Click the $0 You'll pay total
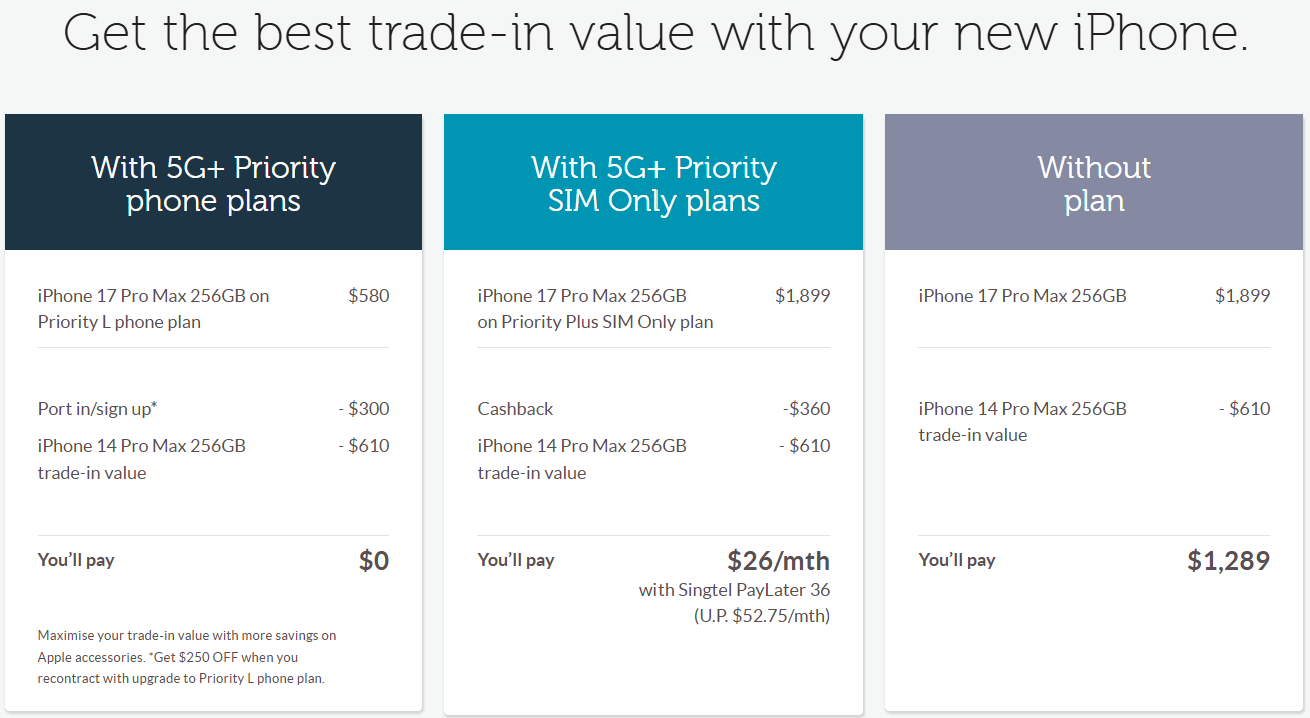The width and height of the screenshot is (1310, 718). [373, 561]
